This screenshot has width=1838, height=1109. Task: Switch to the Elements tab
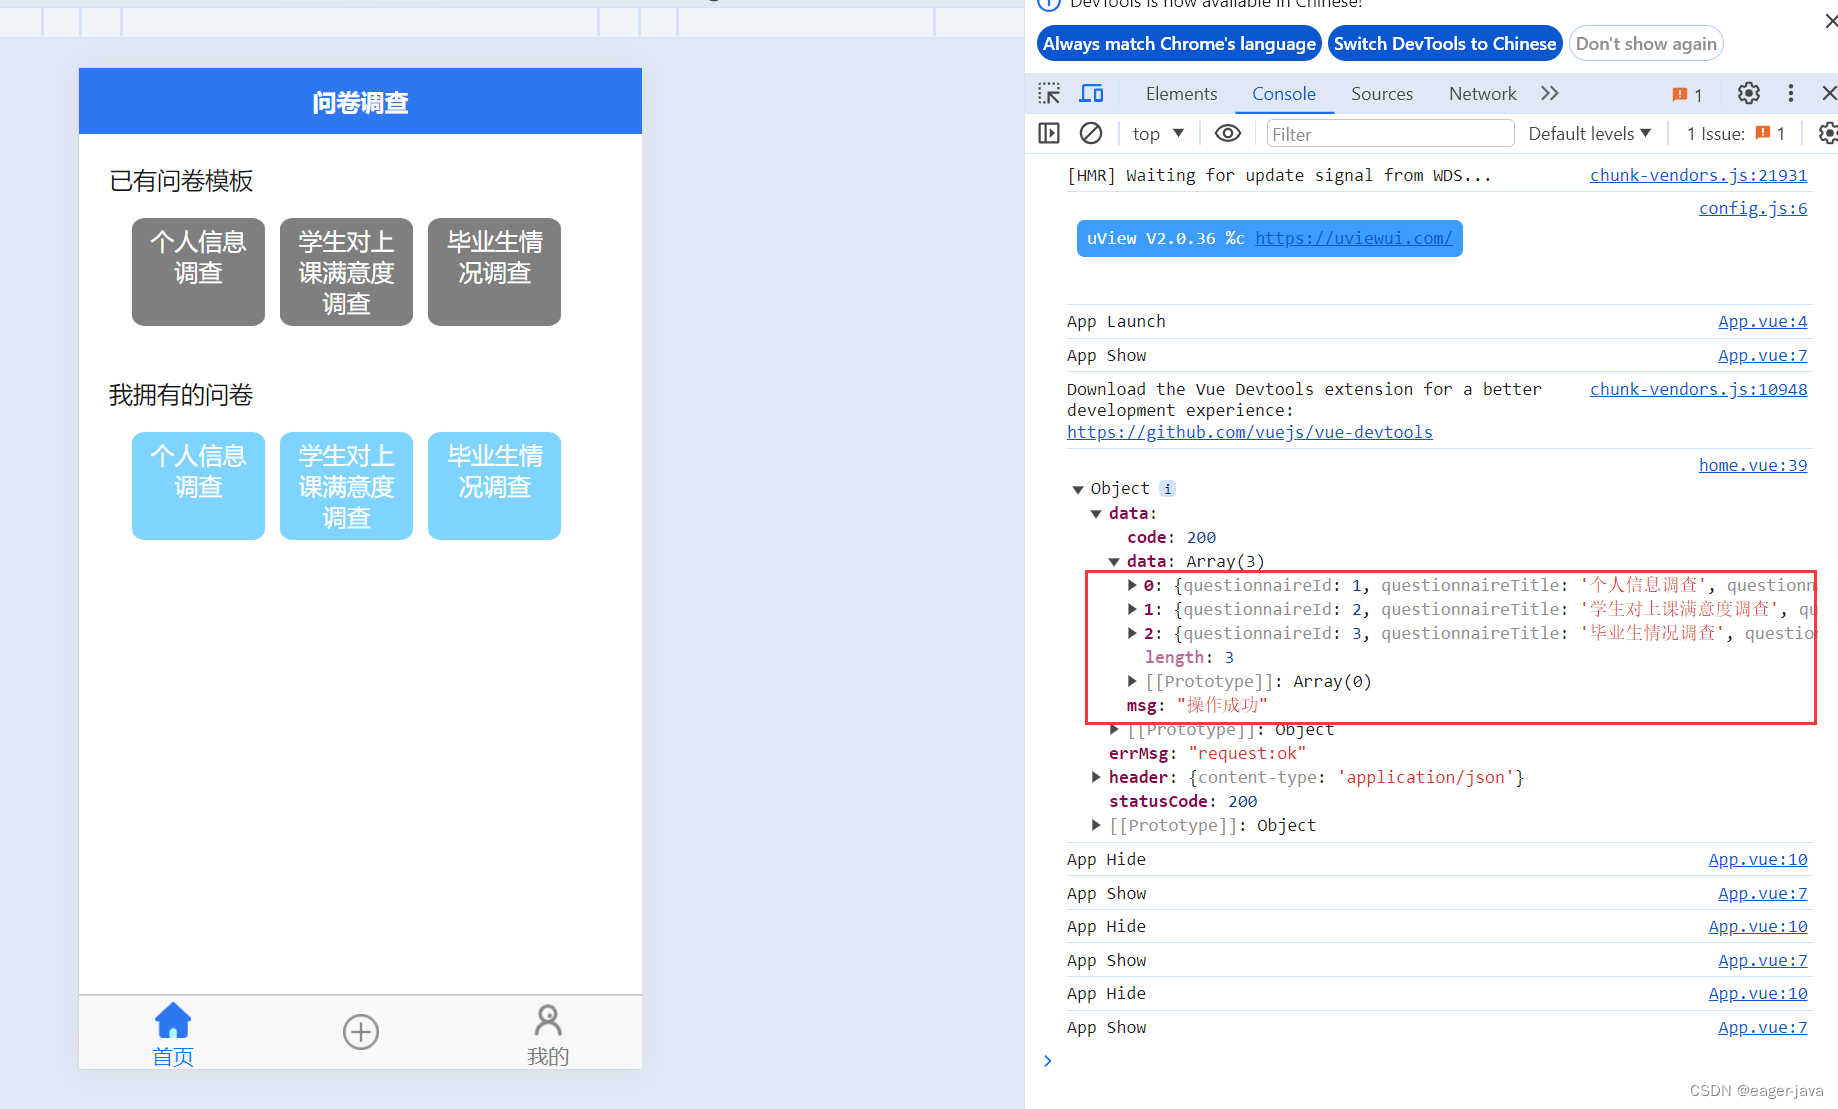(x=1181, y=94)
